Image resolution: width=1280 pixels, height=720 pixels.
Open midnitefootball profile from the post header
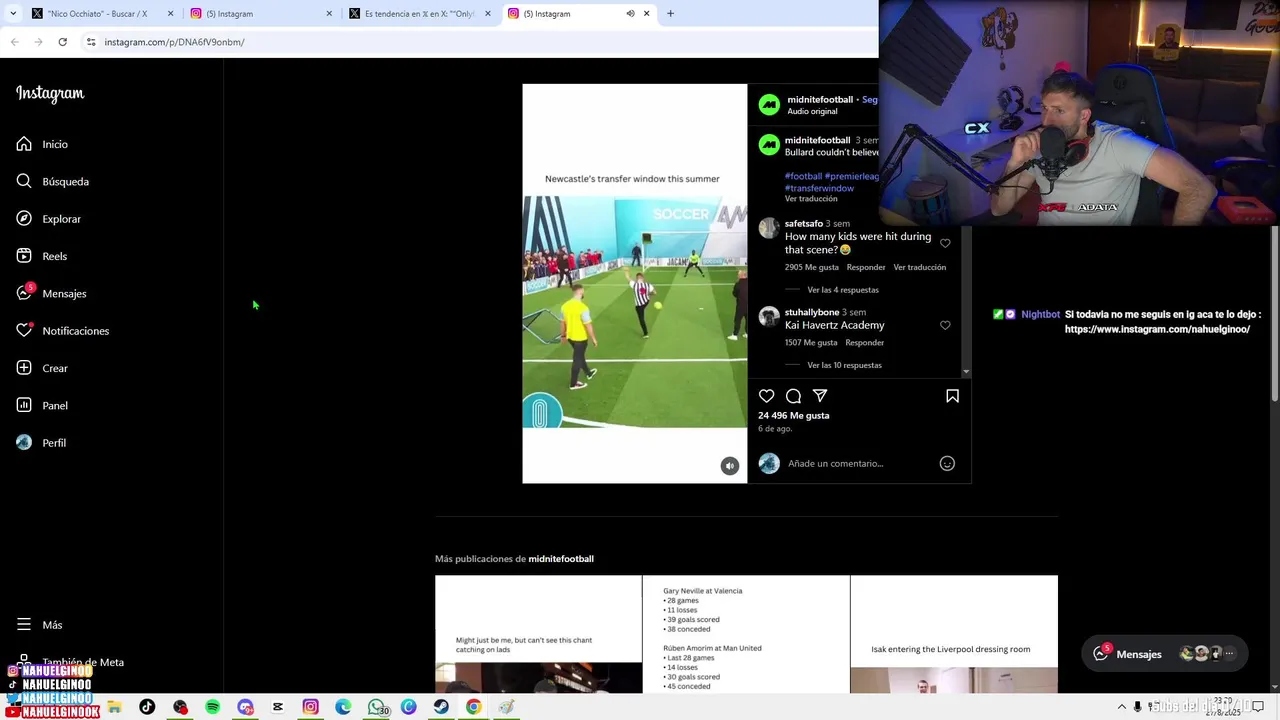point(820,100)
